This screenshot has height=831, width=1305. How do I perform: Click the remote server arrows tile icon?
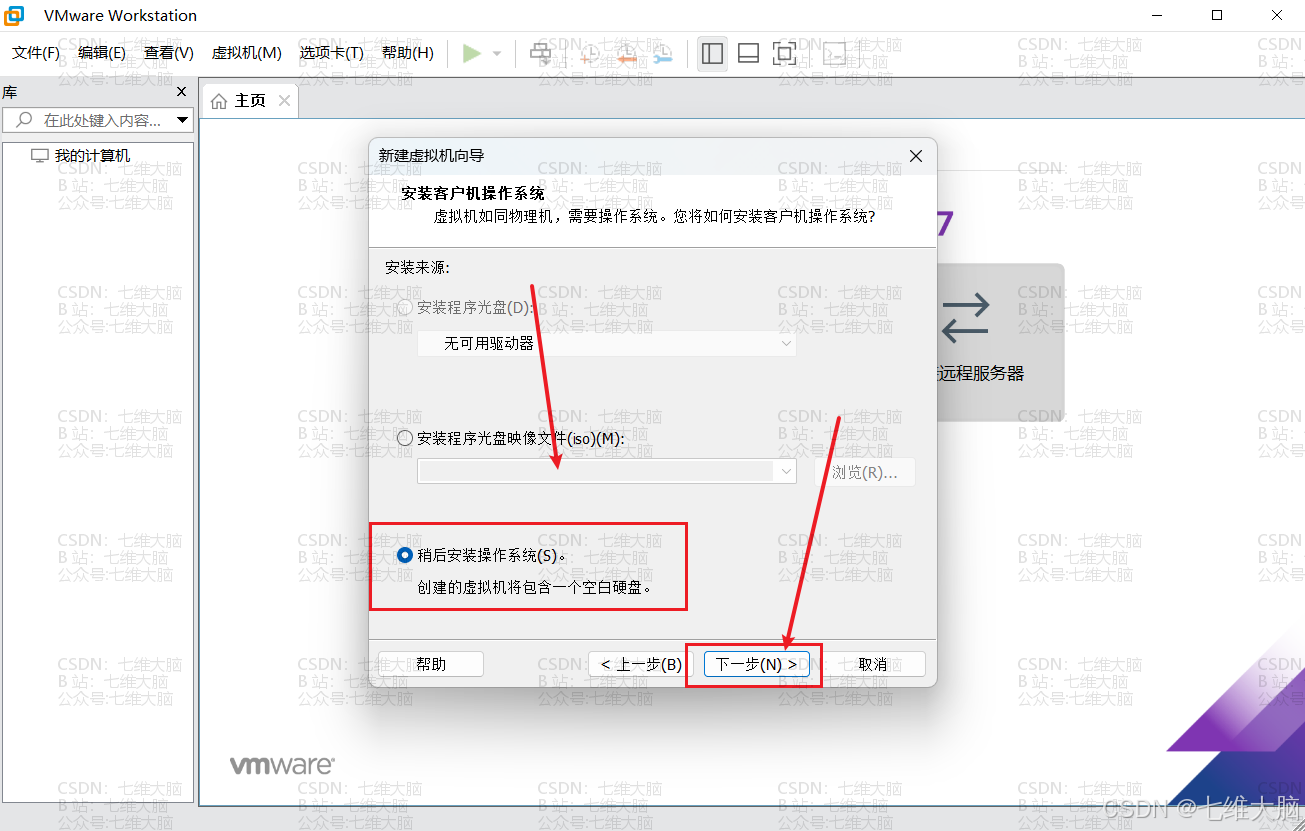point(966,318)
